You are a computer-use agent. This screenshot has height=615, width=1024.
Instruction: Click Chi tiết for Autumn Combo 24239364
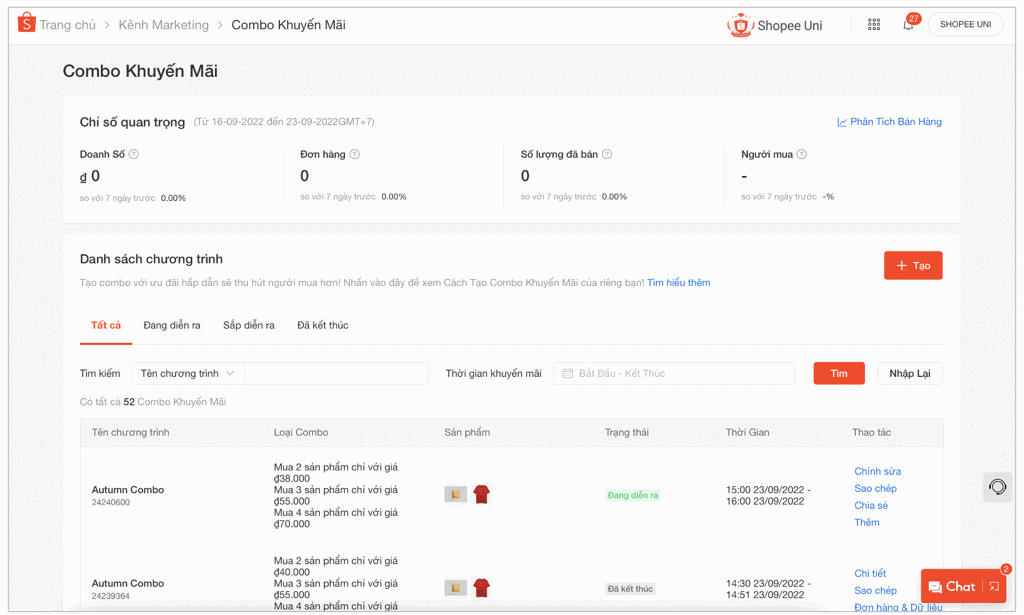871,573
